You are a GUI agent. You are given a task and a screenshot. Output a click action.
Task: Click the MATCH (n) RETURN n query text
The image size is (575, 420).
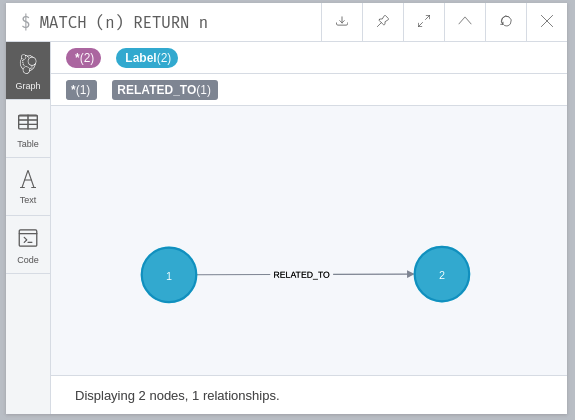click(x=124, y=22)
